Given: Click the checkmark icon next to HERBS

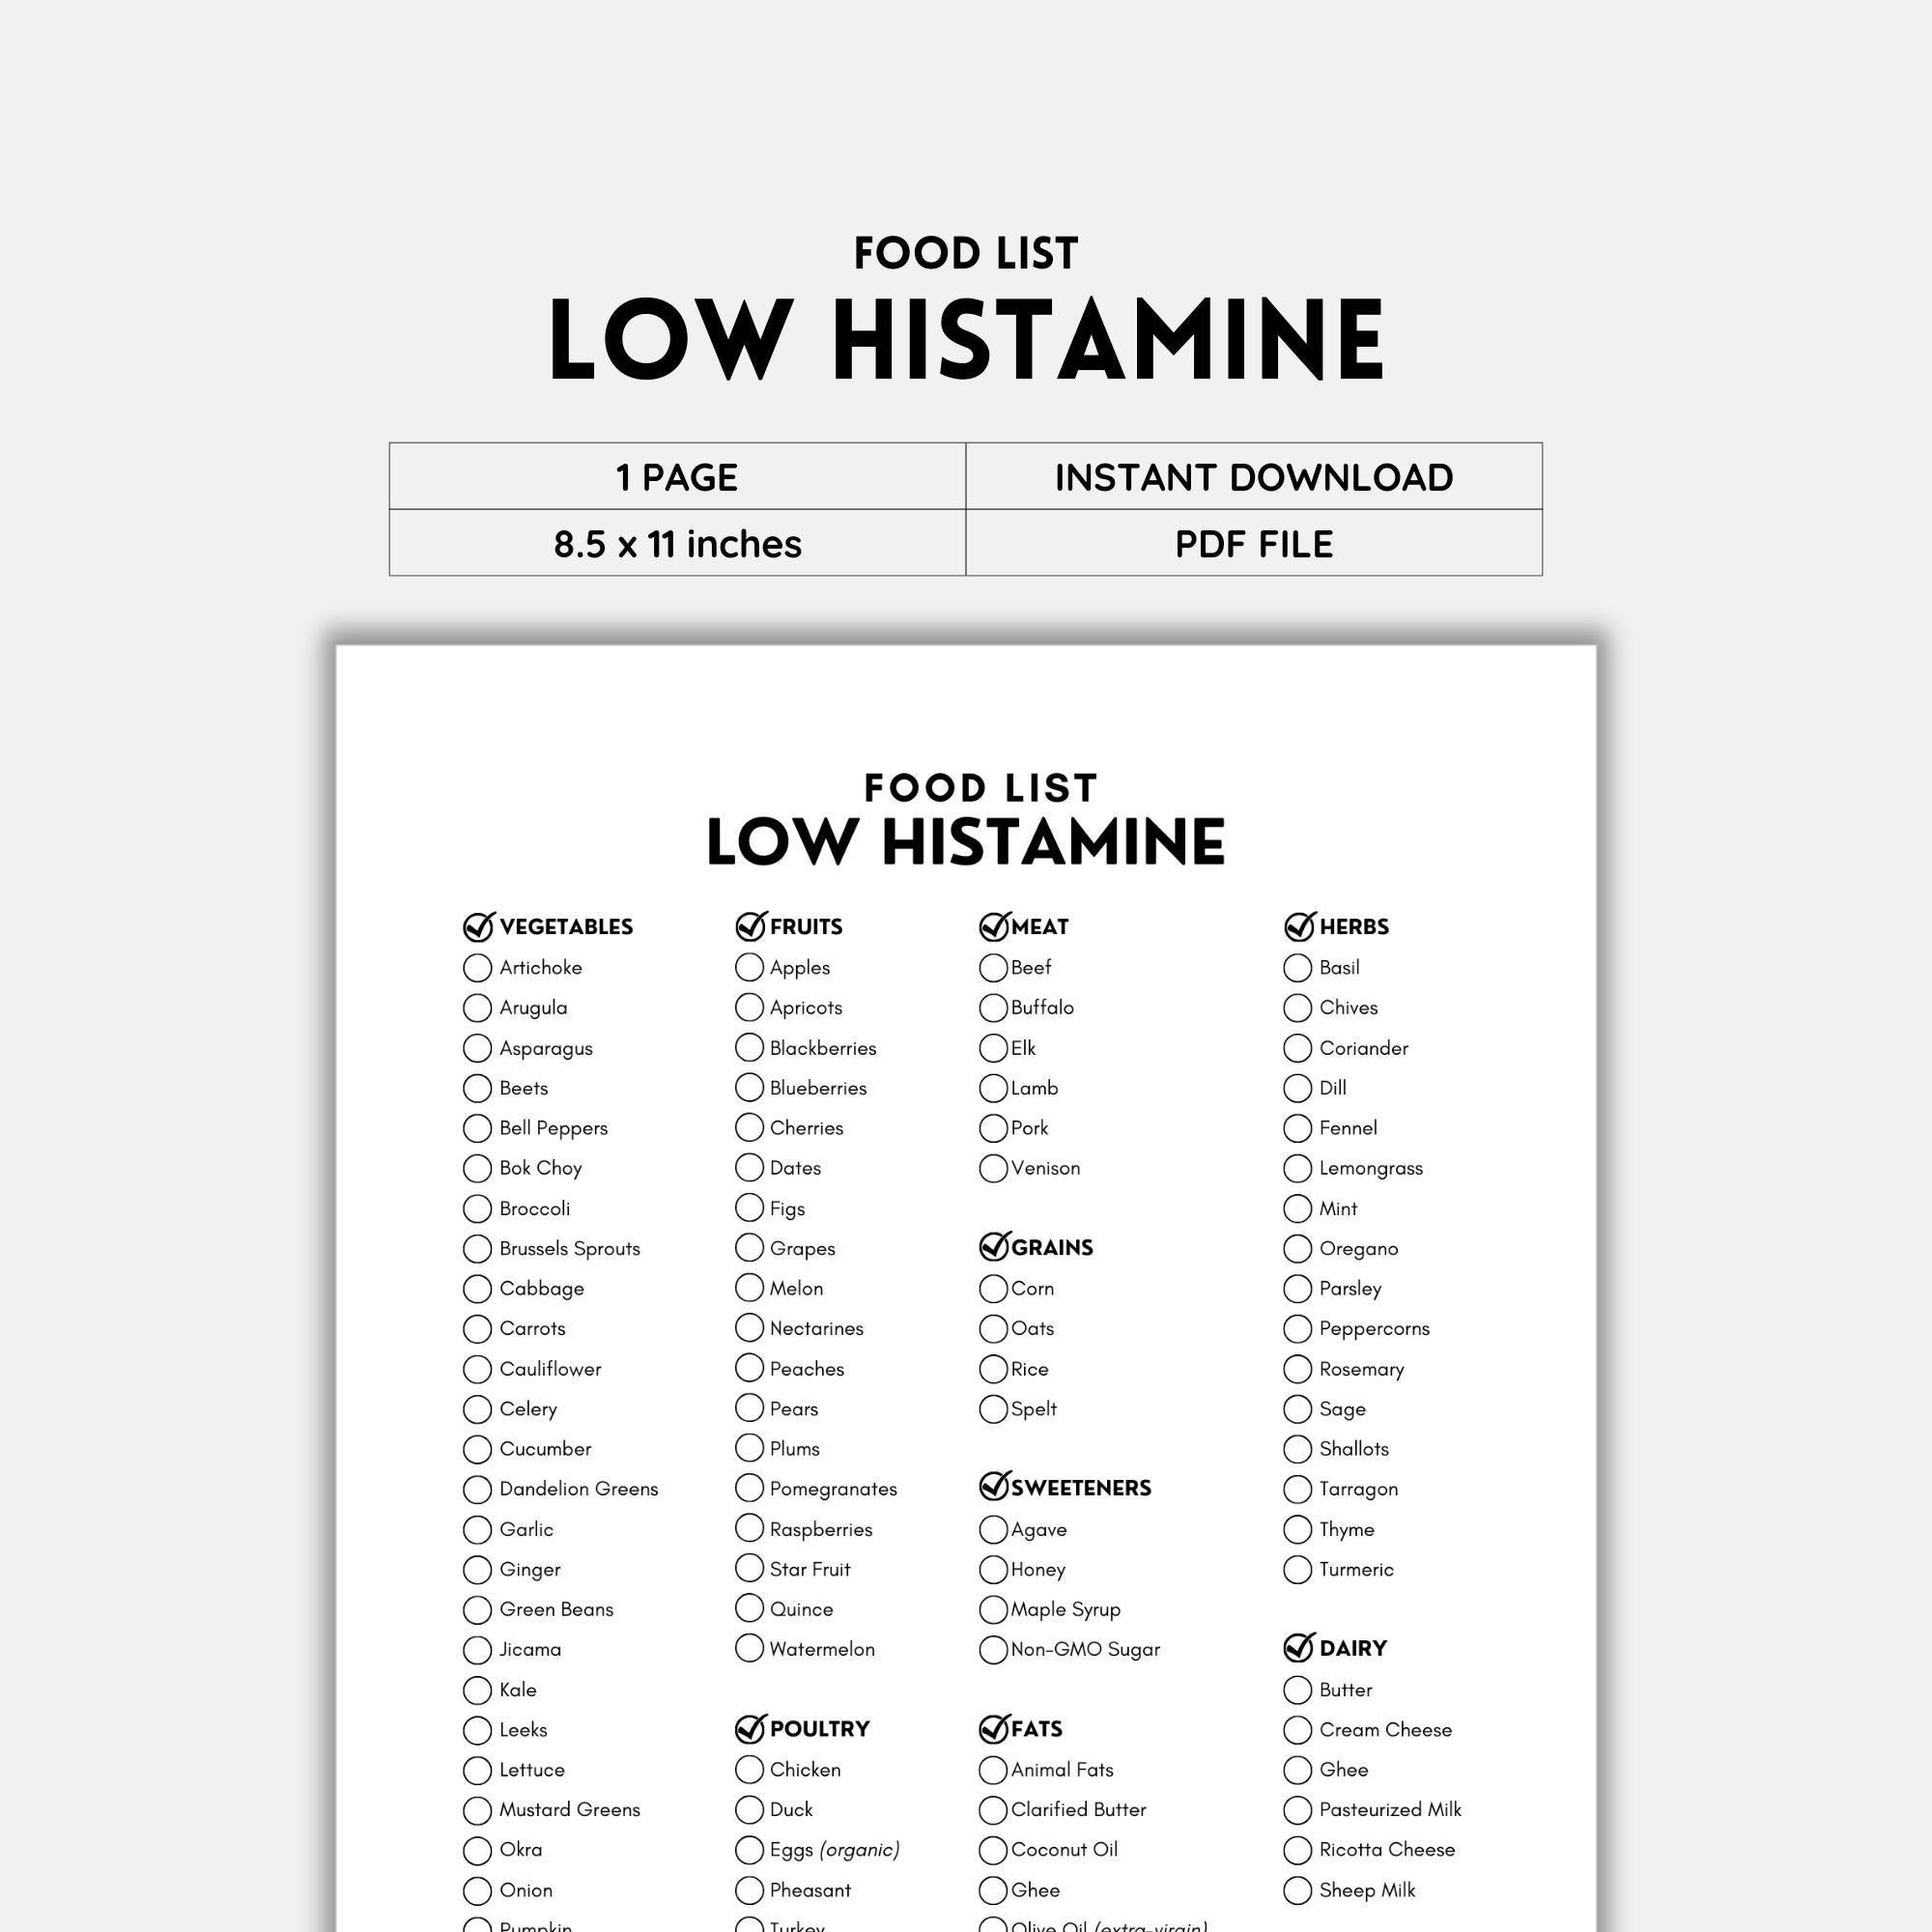Looking at the screenshot, I should tap(1298, 927).
